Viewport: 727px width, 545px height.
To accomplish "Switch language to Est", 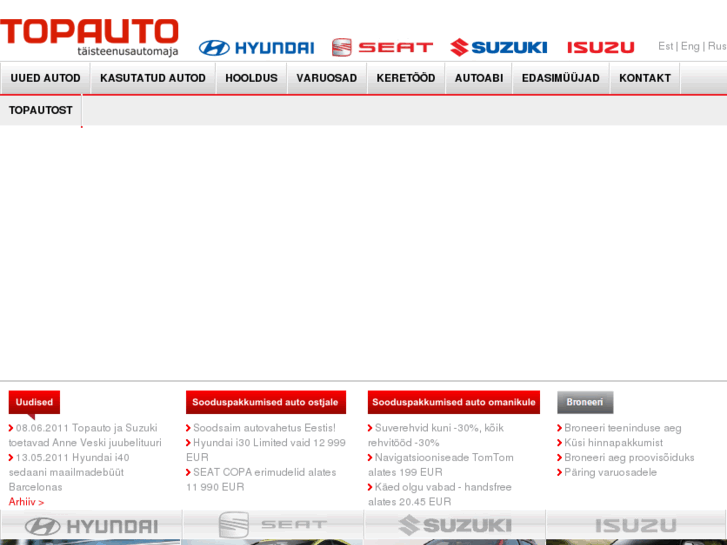I will point(665,46).
